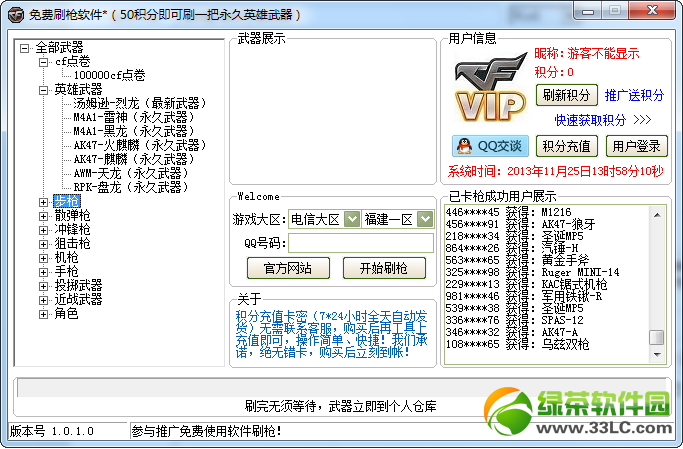Click the CF VIP logo image
The height and width of the screenshot is (449, 683).
[489, 91]
